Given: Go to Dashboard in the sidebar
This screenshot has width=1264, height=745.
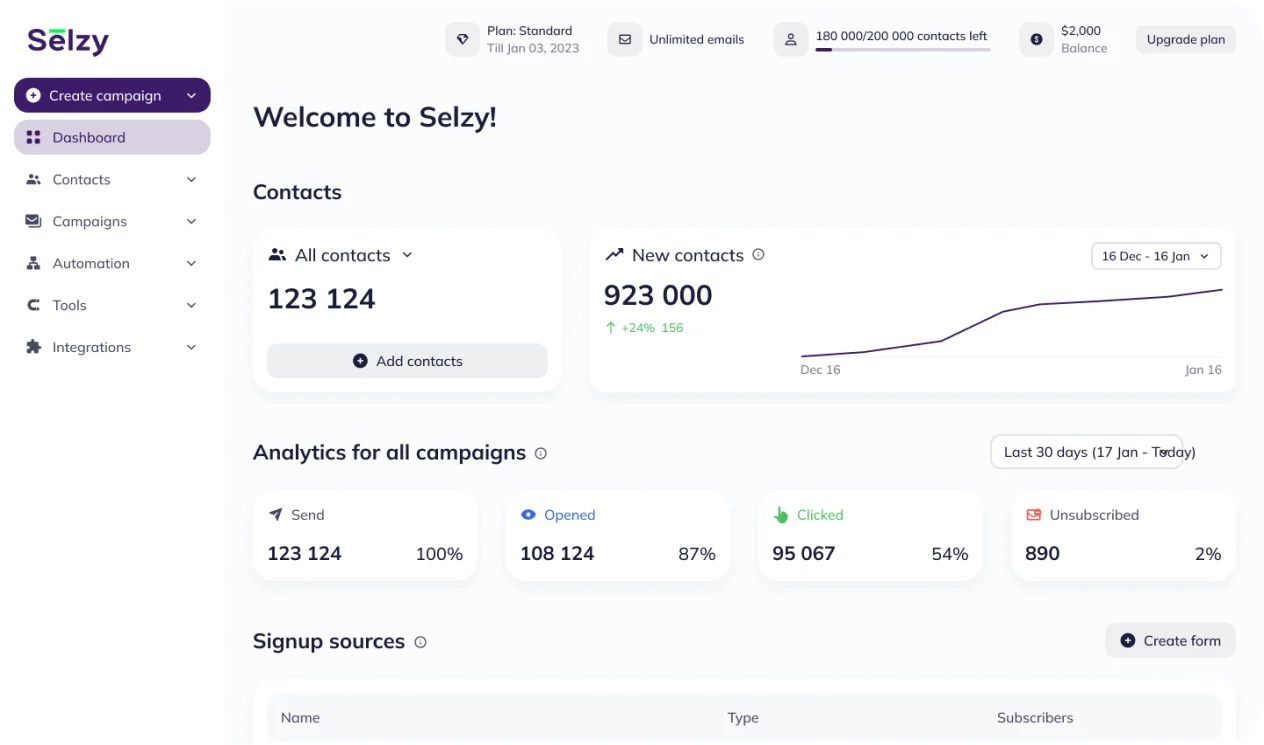Looking at the screenshot, I should coord(112,138).
